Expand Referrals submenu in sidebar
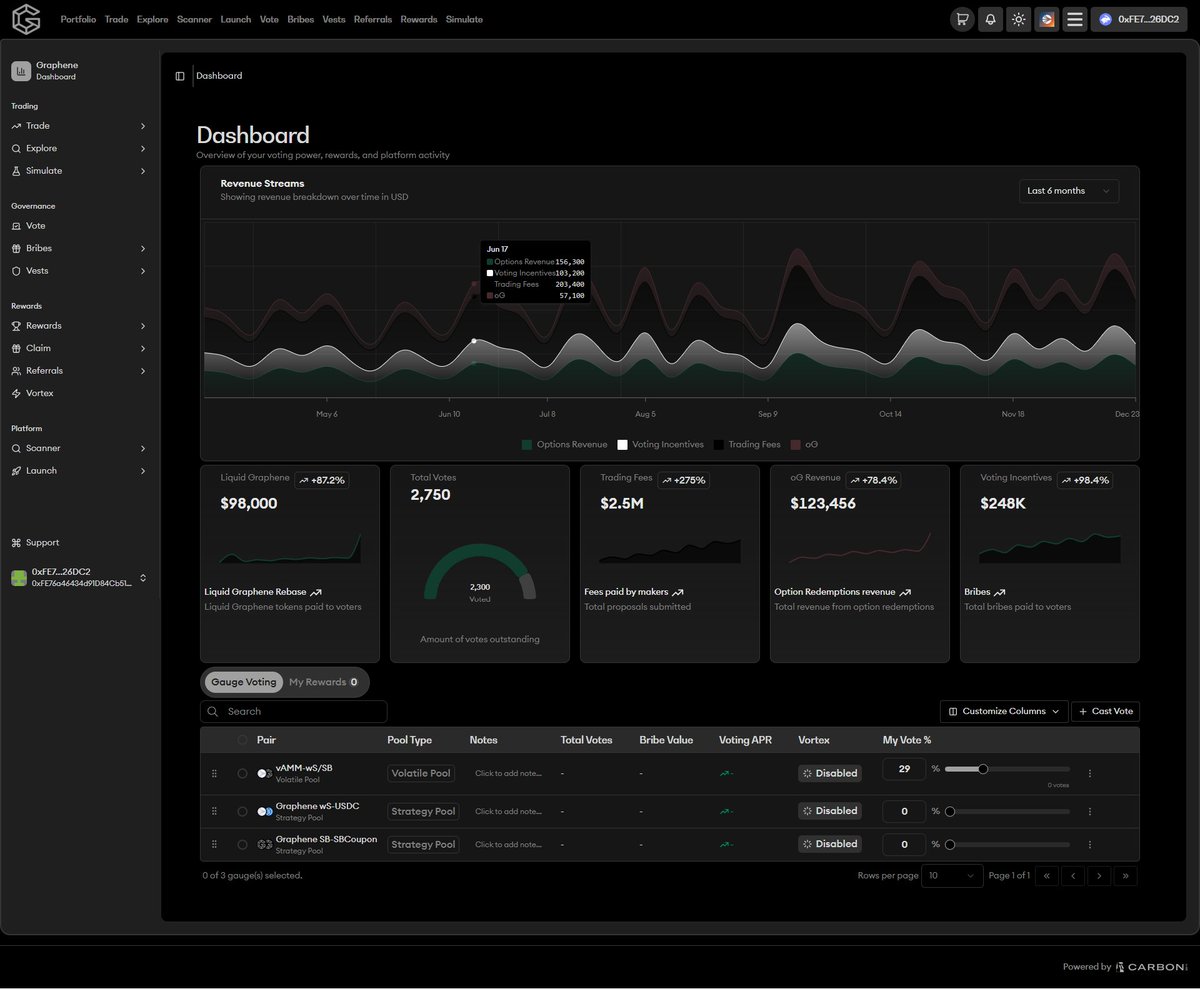 [x=143, y=371]
